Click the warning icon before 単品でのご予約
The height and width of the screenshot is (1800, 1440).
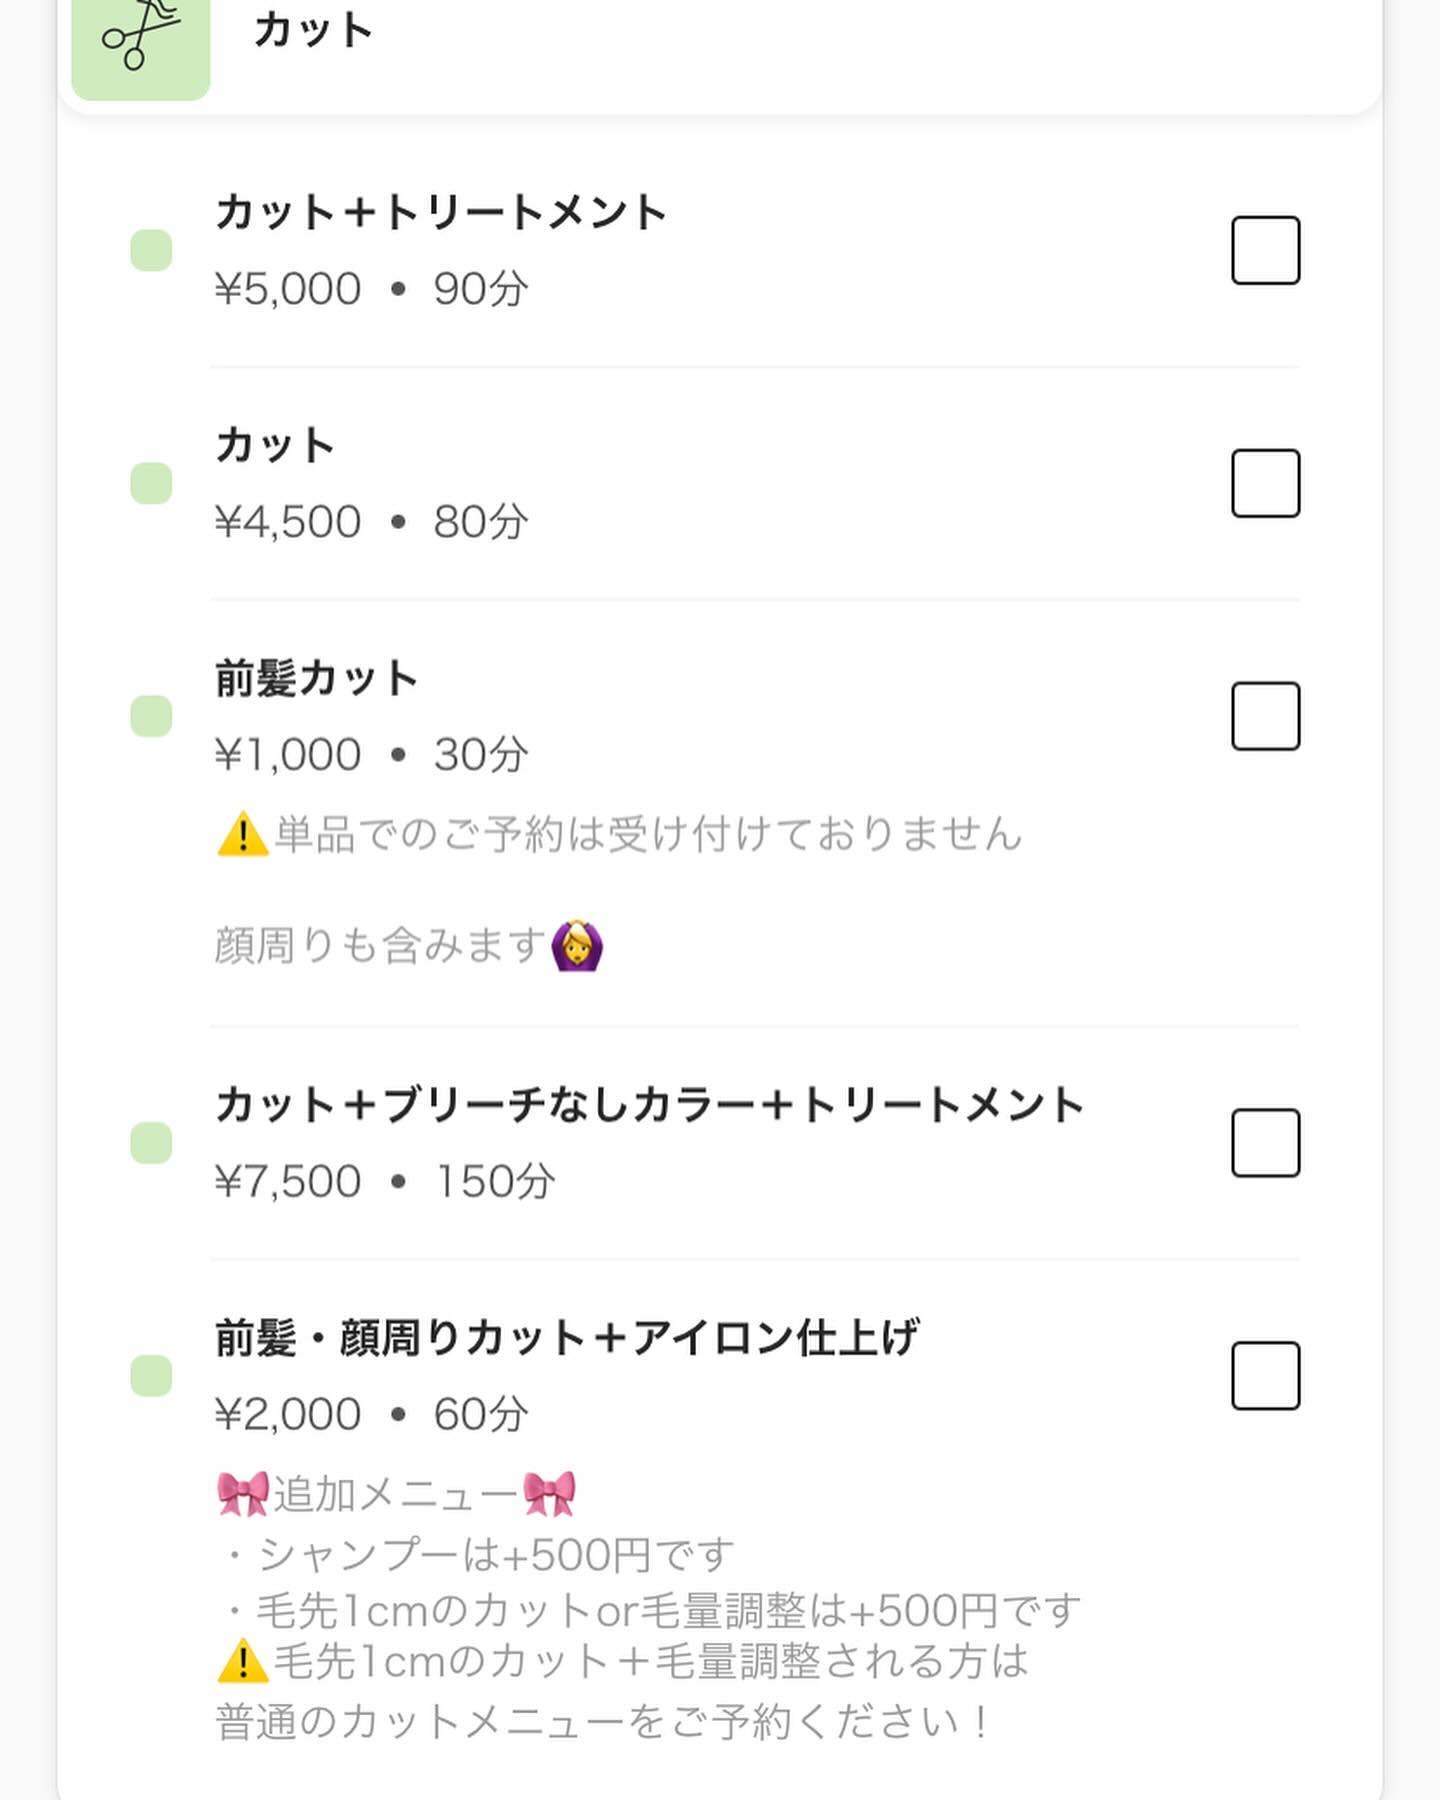(x=242, y=835)
